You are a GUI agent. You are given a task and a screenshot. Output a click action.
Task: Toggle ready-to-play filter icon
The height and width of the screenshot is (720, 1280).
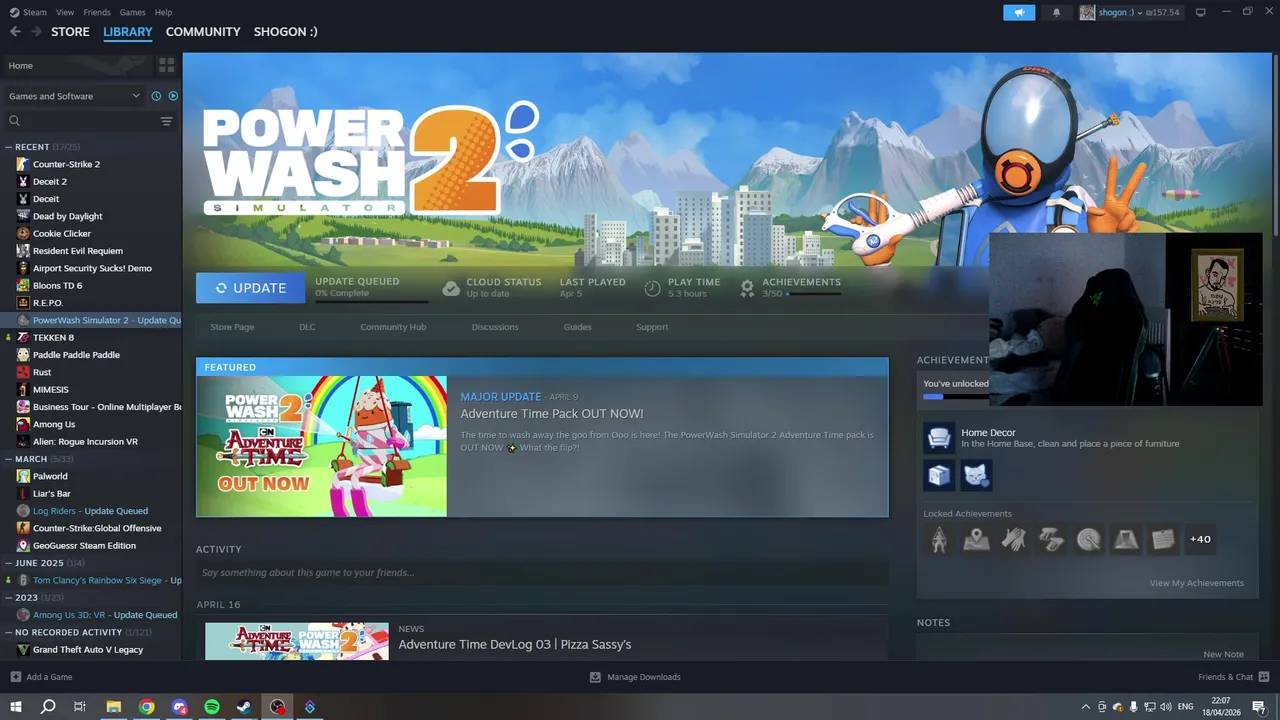click(173, 96)
